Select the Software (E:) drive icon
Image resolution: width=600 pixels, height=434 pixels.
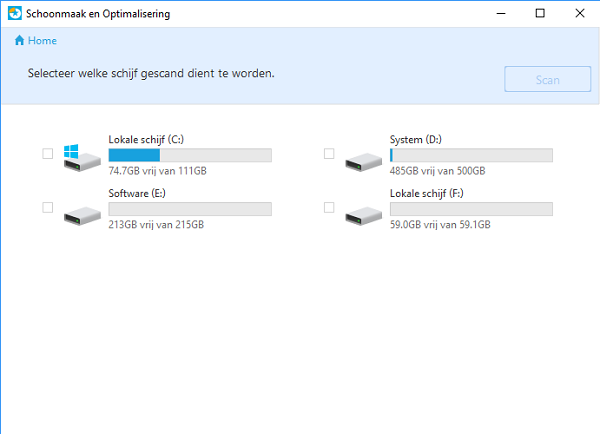pos(80,210)
